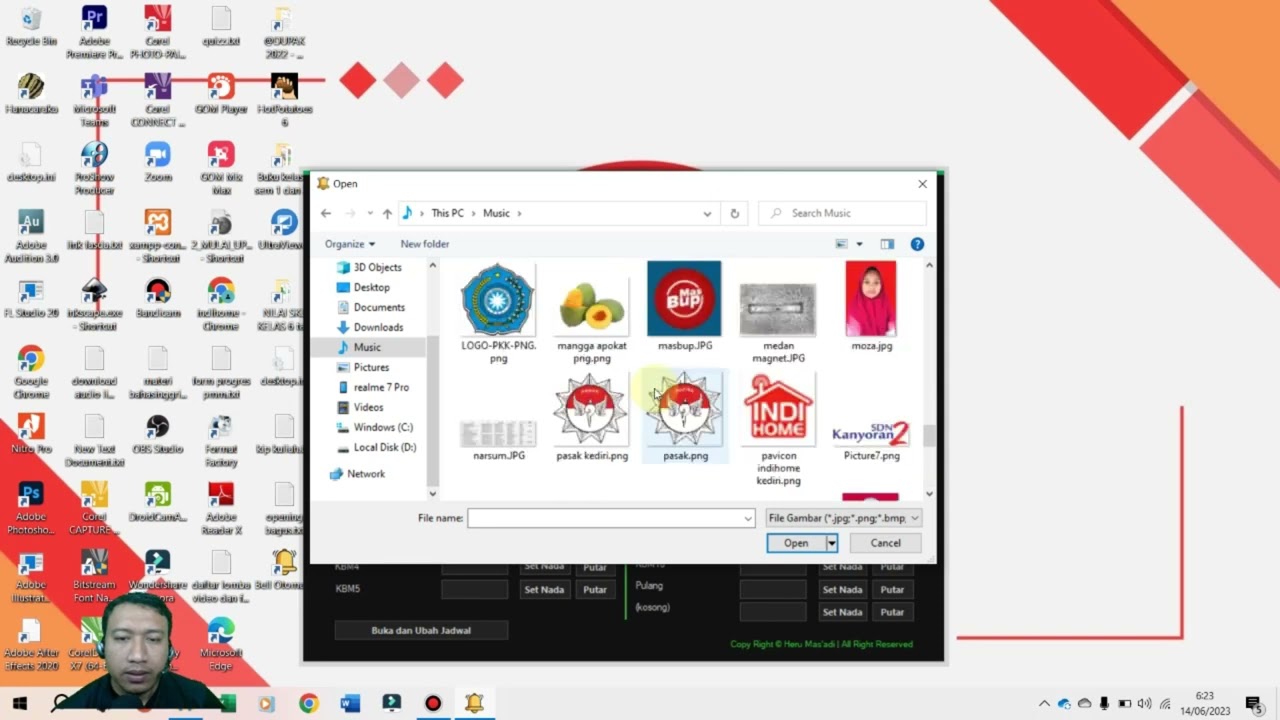Click Putar in the Pulang row
Image resolution: width=1280 pixels, height=720 pixels.
coord(892,589)
